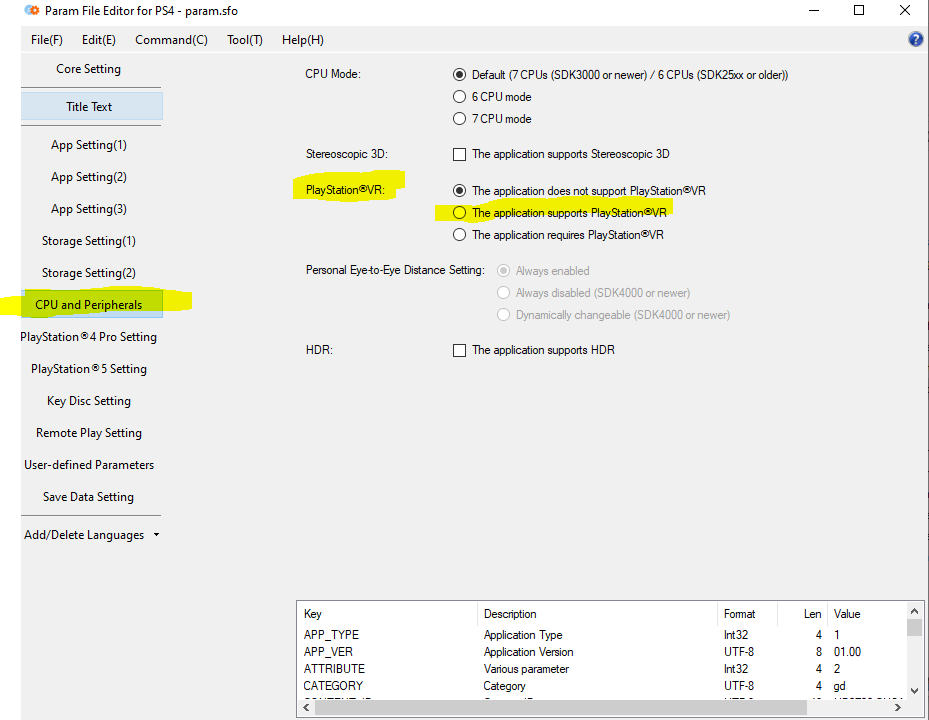Select application supports PlayStation VR
The width and height of the screenshot is (929, 720).
point(459,213)
